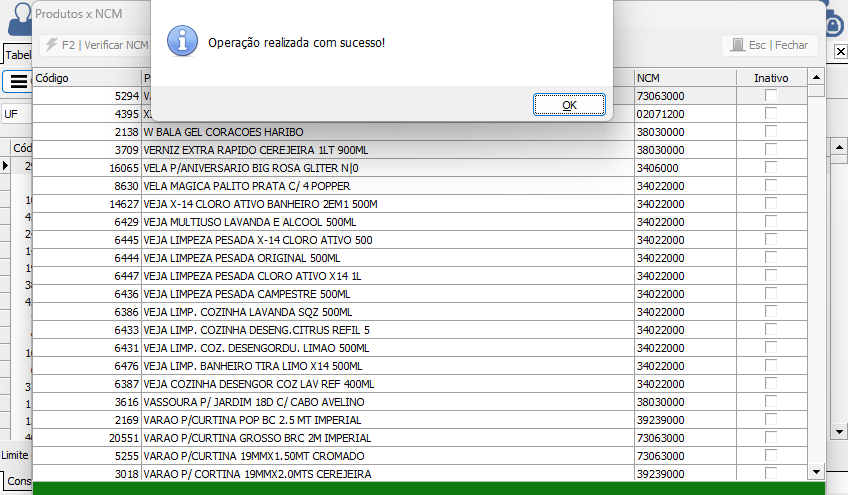This screenshot has width=848, height=495.
Task: Toggle Inativo for VERNIZ EXTRA RAPIDO CEREJEIRA
Action: click(x=771, y=149)
